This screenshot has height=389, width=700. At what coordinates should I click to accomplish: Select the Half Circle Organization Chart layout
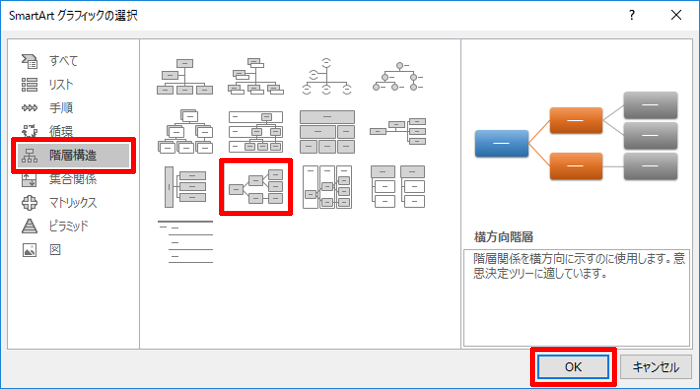coord(327,76)
